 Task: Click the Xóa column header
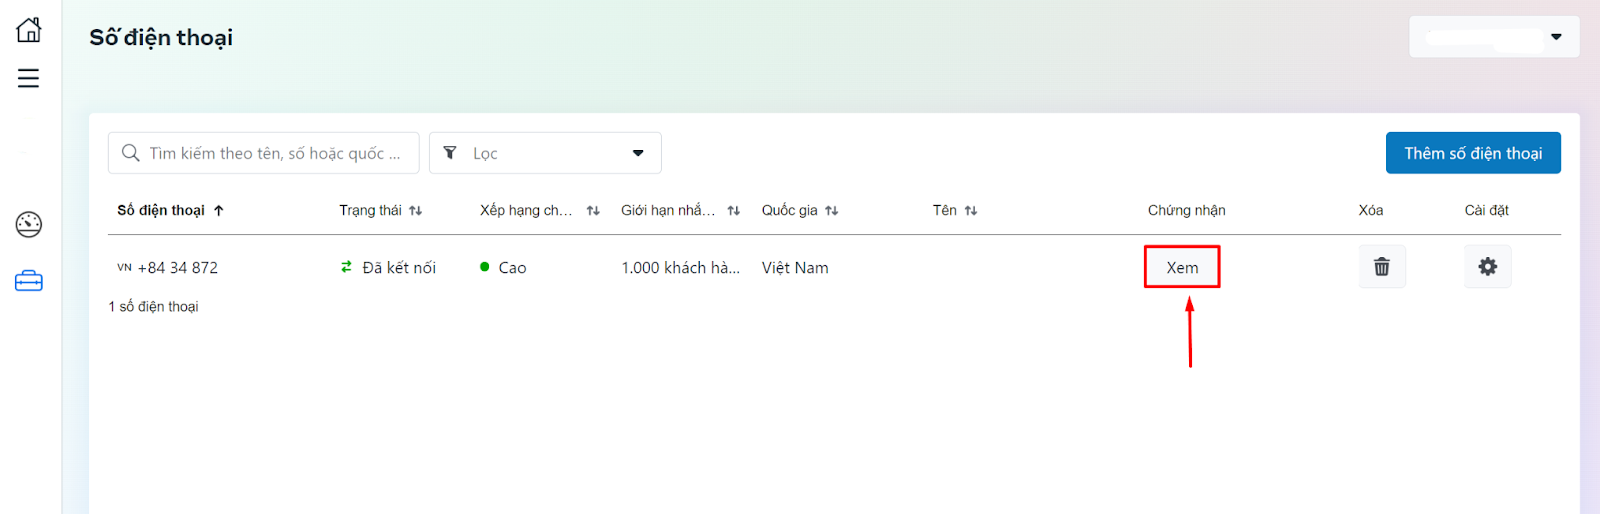[x=1371, y=210]
